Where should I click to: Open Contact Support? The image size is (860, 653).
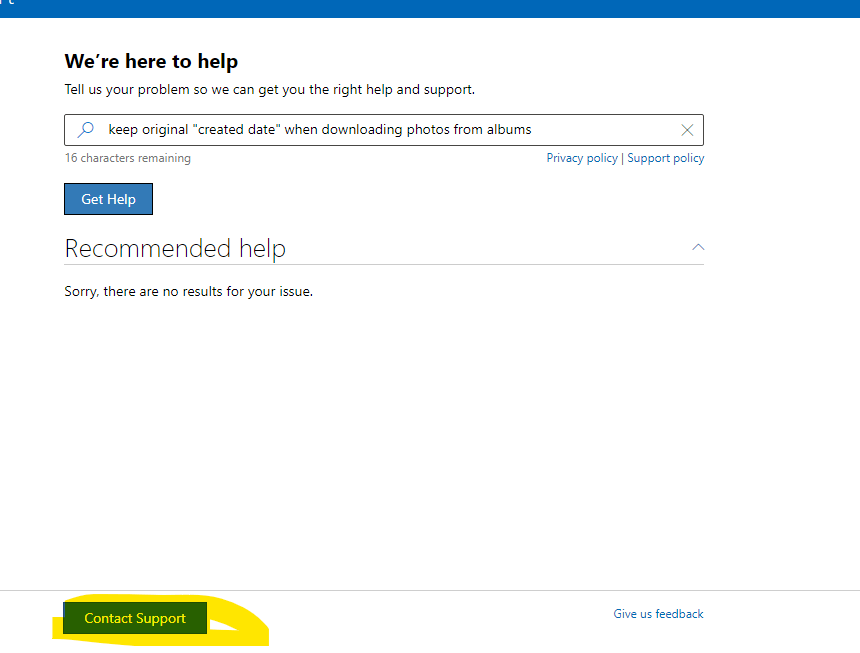pyautogui.click(x=135, y=618)
